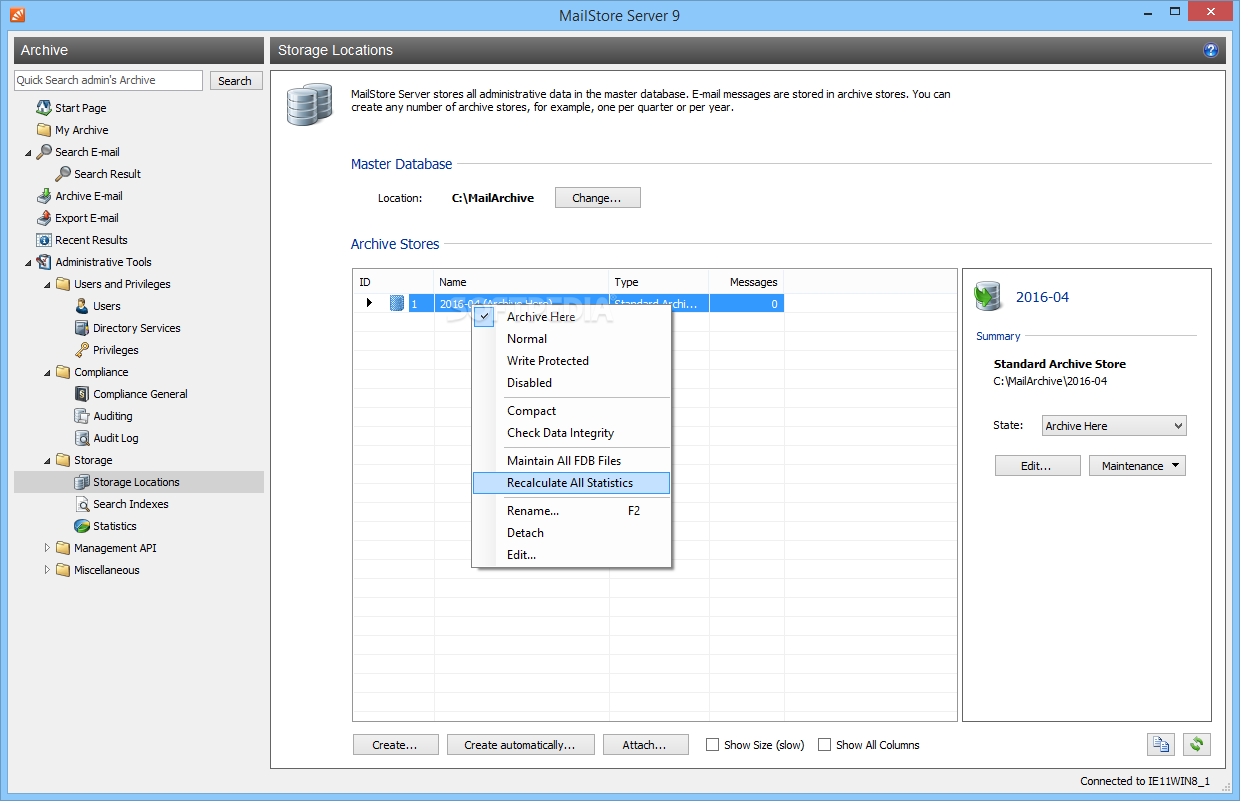Click the Search button beside quick search
This screenshot has height=801, width=1240.
click(236, 81)
